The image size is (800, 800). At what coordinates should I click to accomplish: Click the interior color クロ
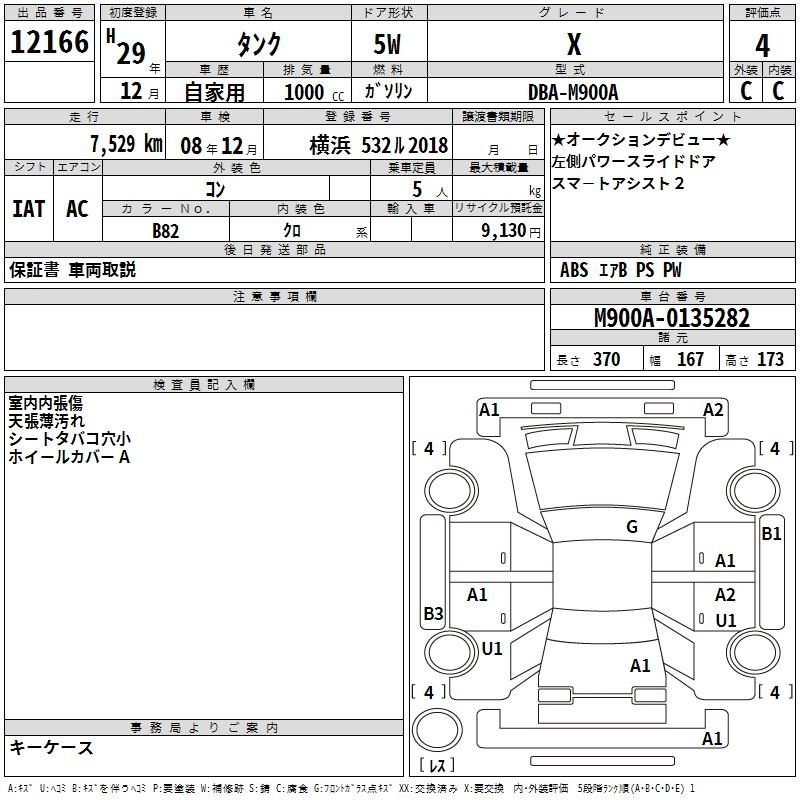[292, 231]
